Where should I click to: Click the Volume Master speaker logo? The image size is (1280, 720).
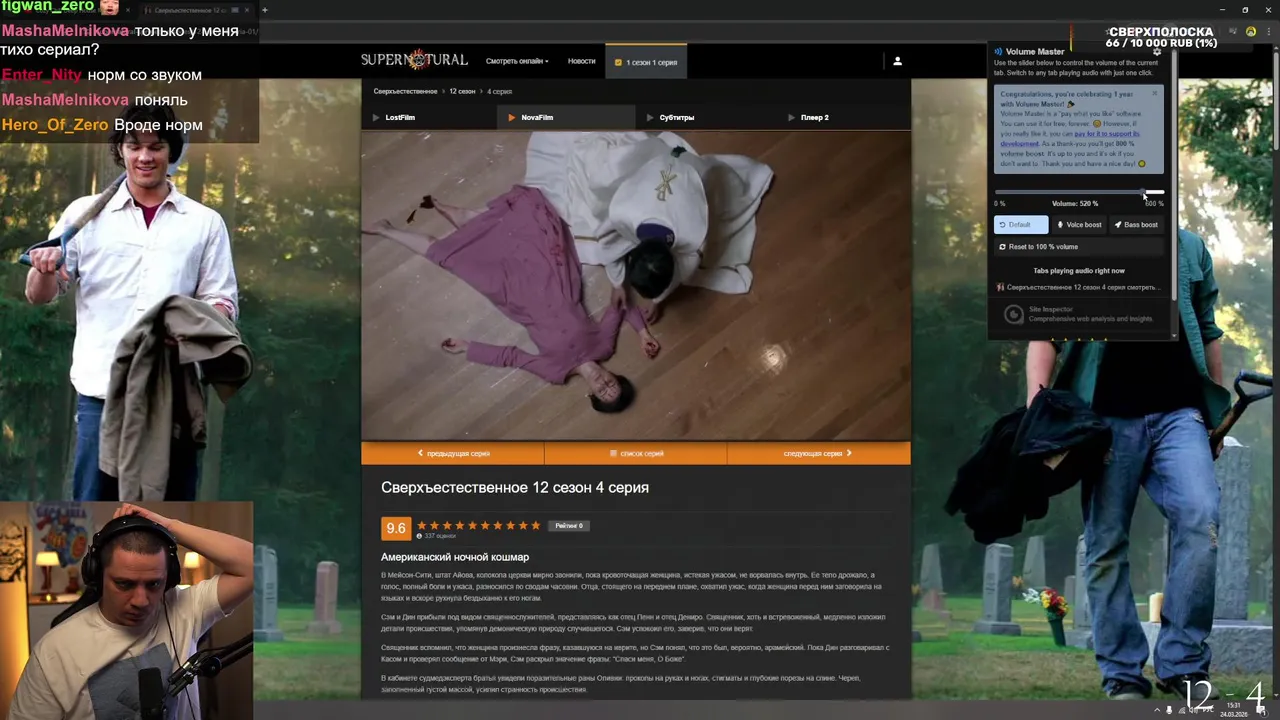pos(998,51)
